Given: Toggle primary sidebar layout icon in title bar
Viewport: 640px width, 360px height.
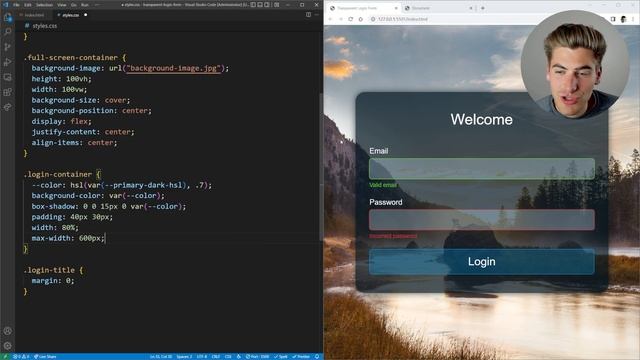Looking at the screenshot, I should 253,5.
